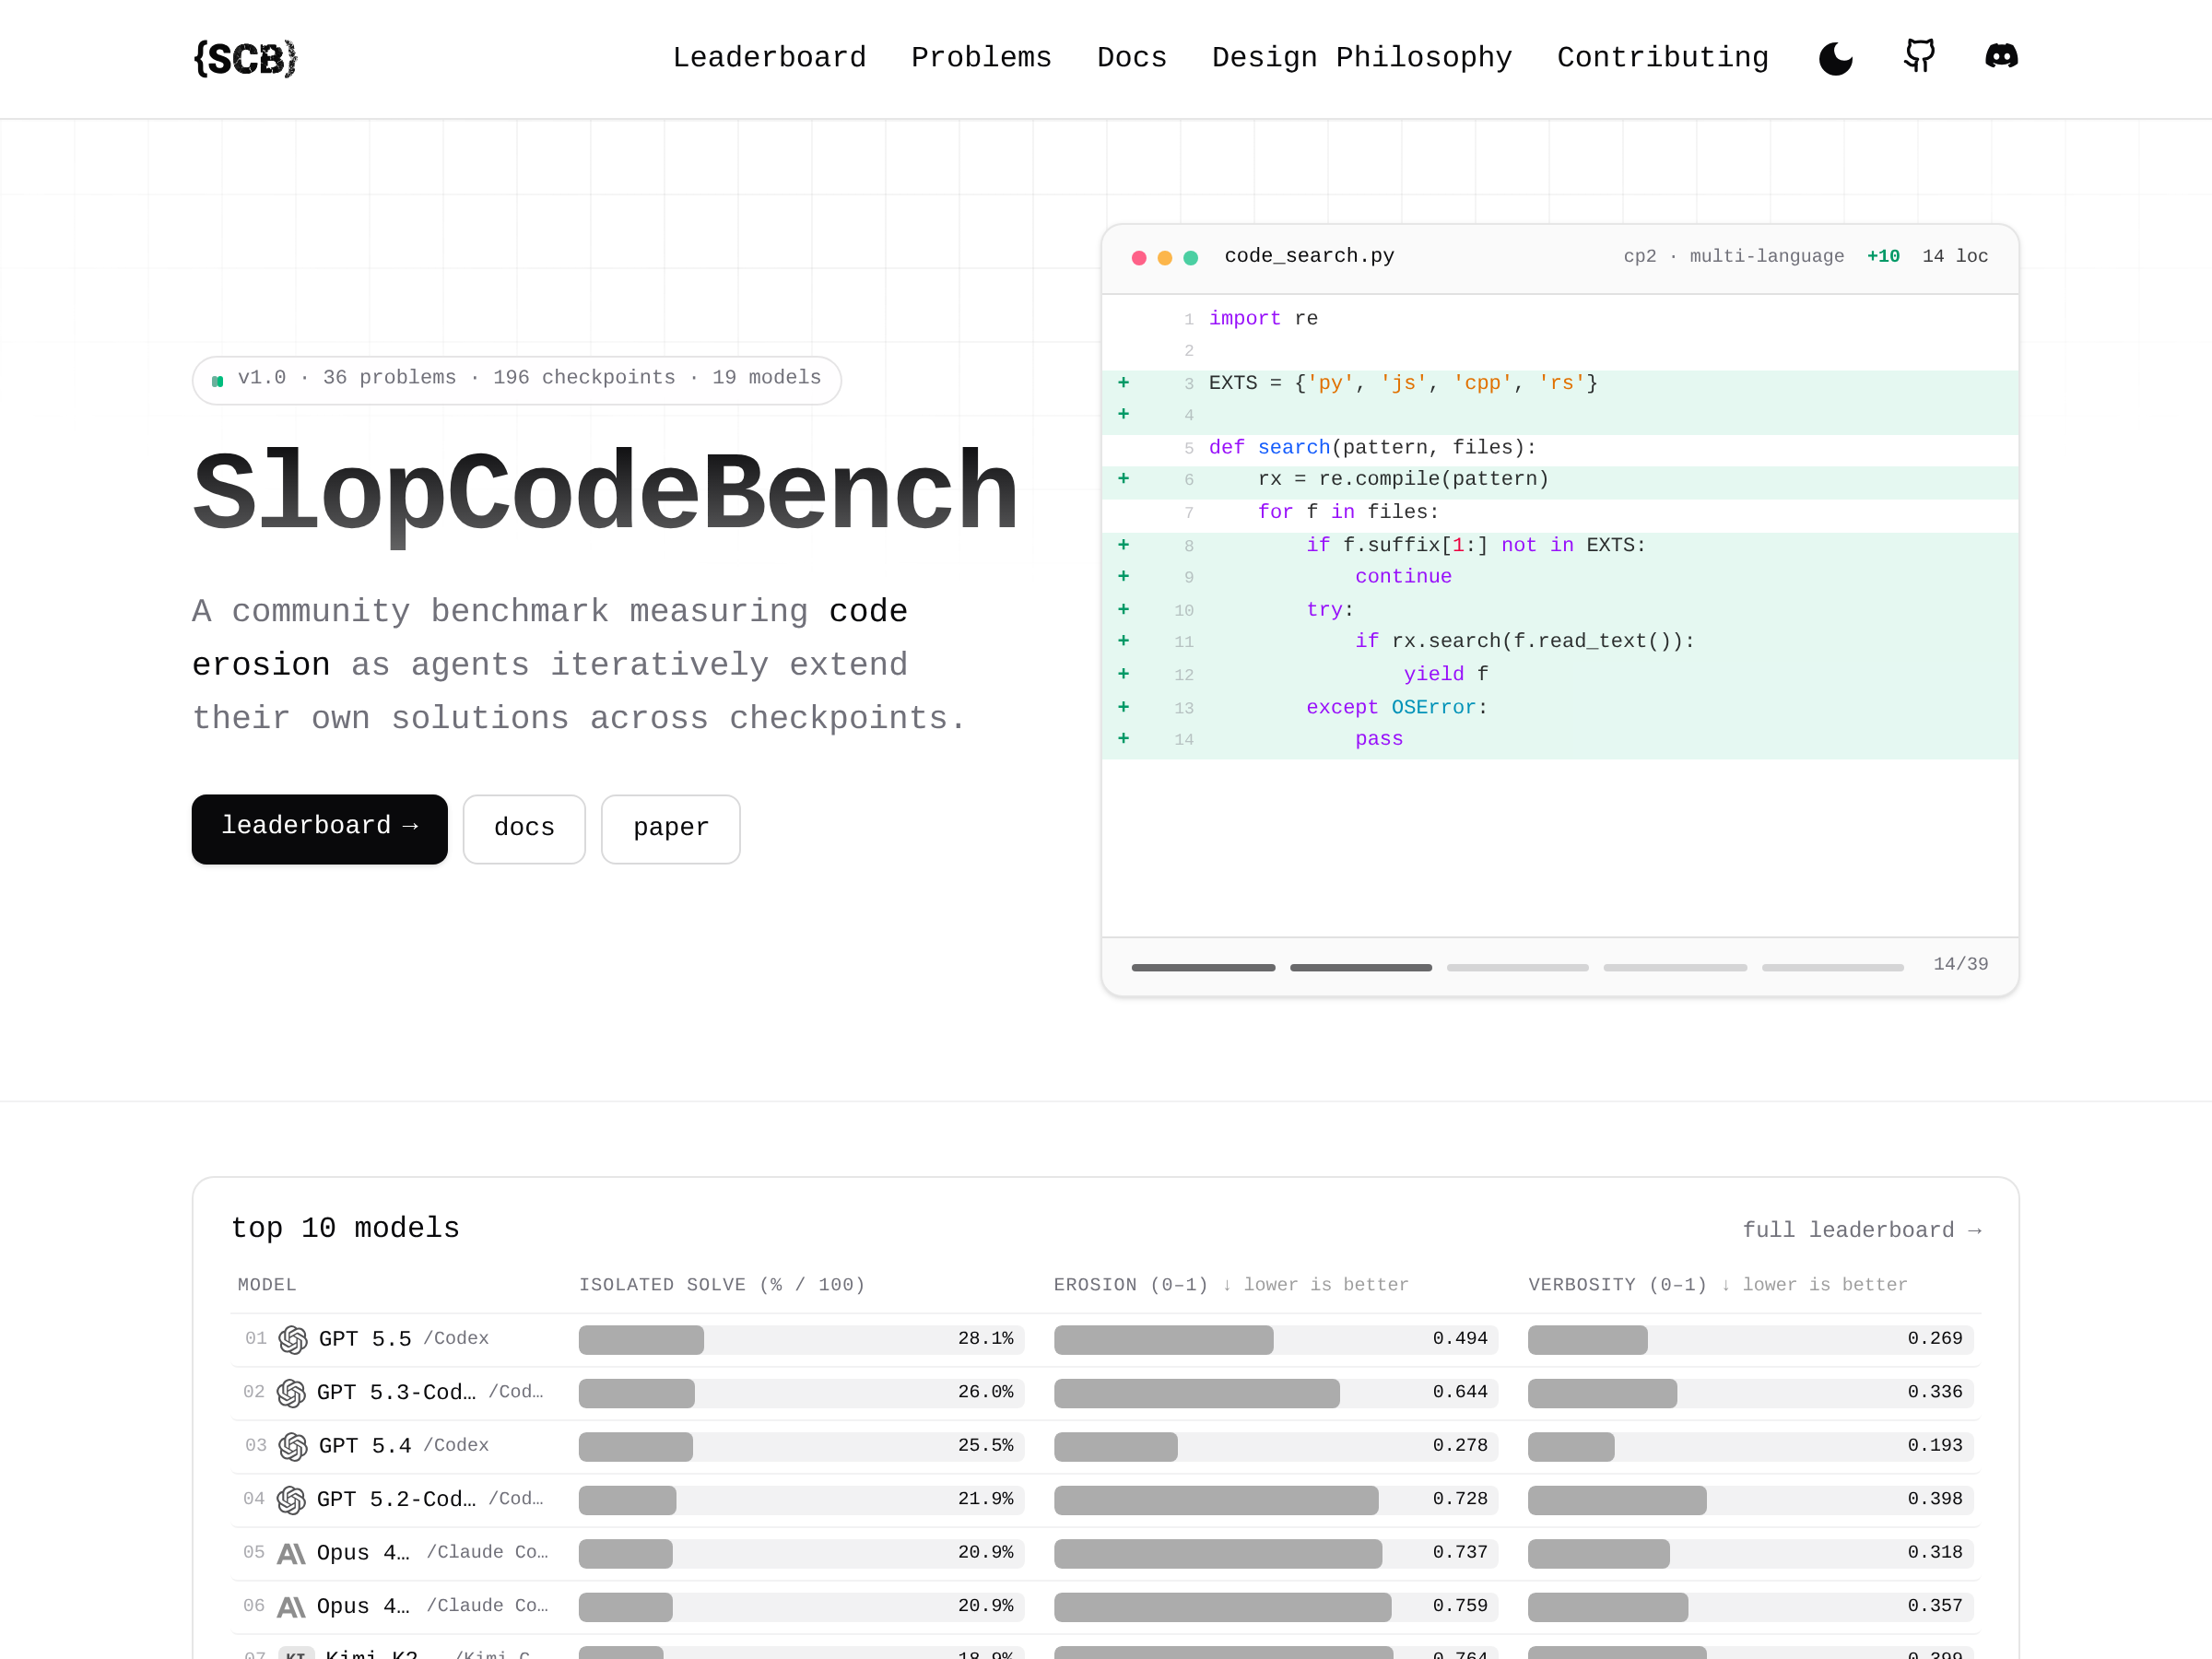Click the docs button below the headline
Screen dimensions: 2212x1659
(524, 828)
